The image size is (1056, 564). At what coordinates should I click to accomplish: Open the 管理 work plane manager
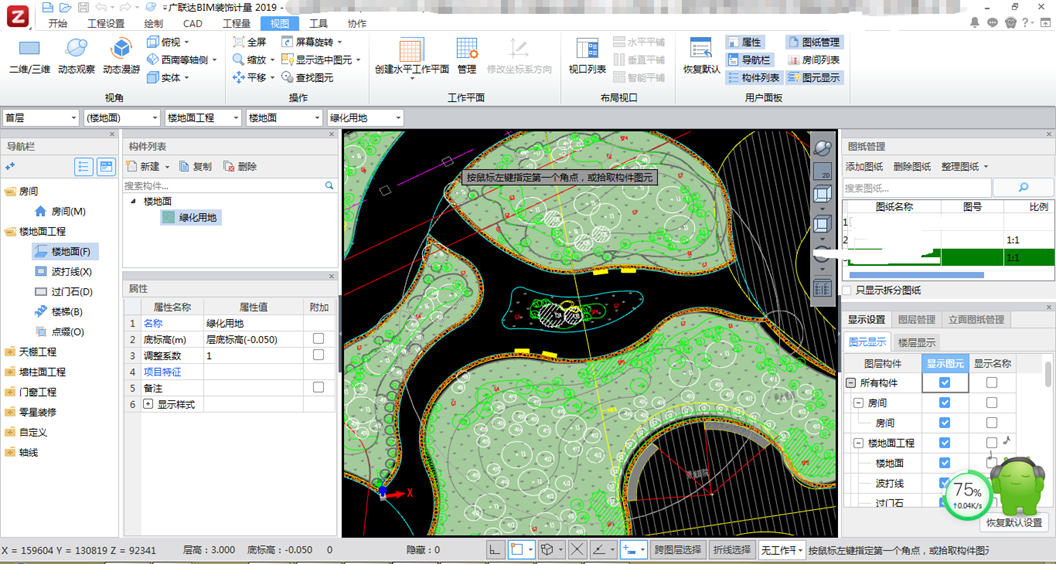pos(467,57)
